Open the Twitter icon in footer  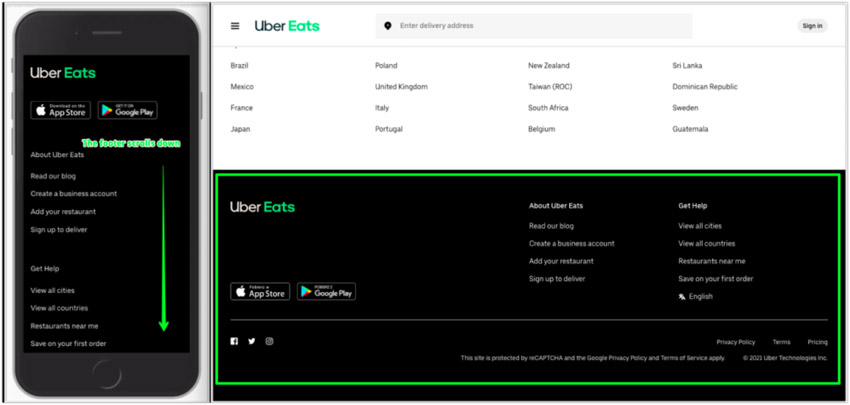(x=252, y=341)
